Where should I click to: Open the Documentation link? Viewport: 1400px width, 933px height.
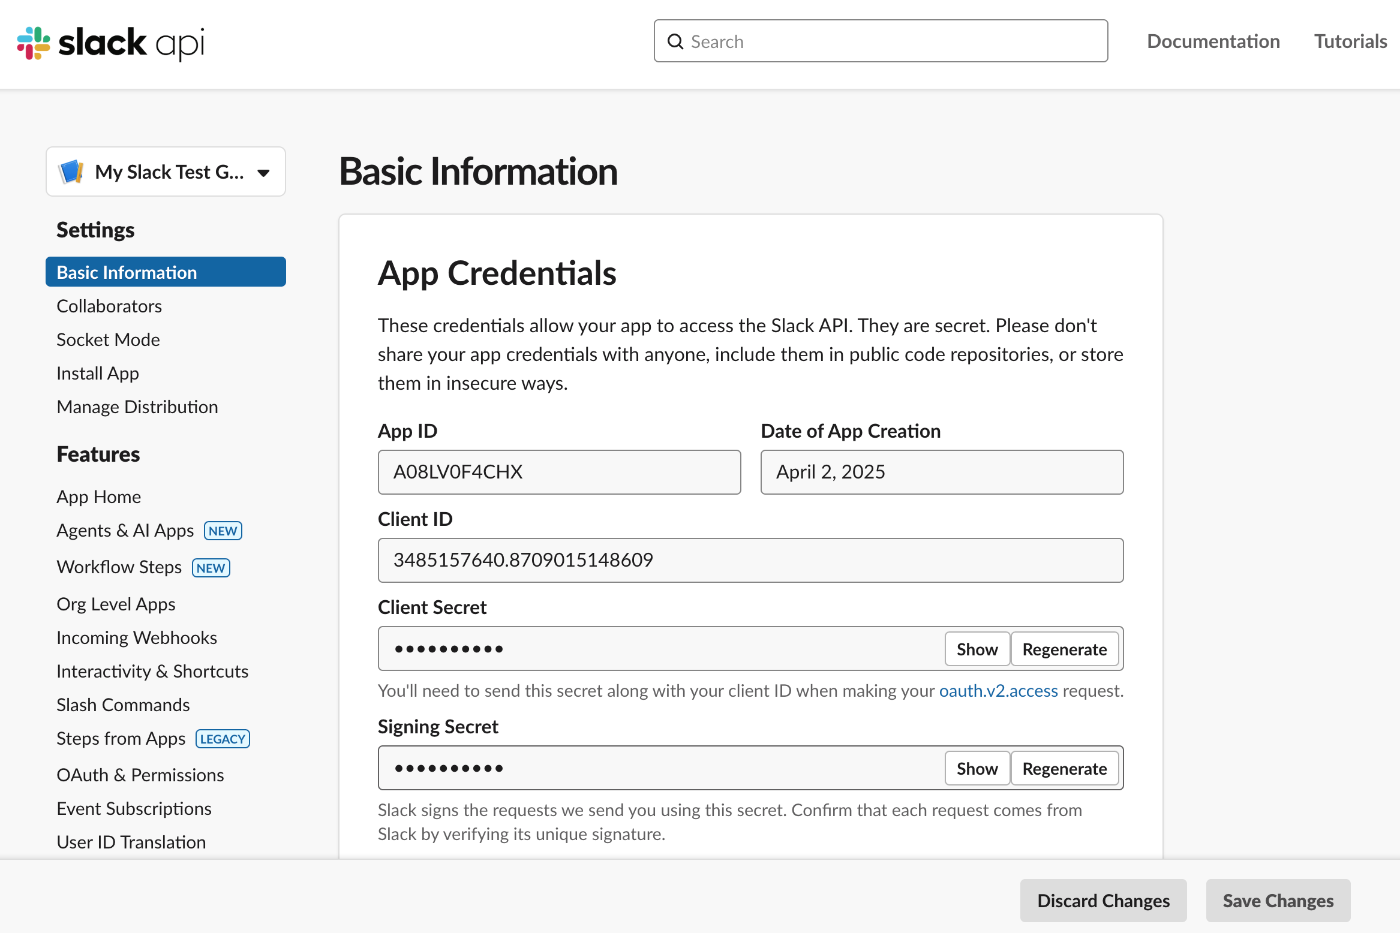(1213, 41)
